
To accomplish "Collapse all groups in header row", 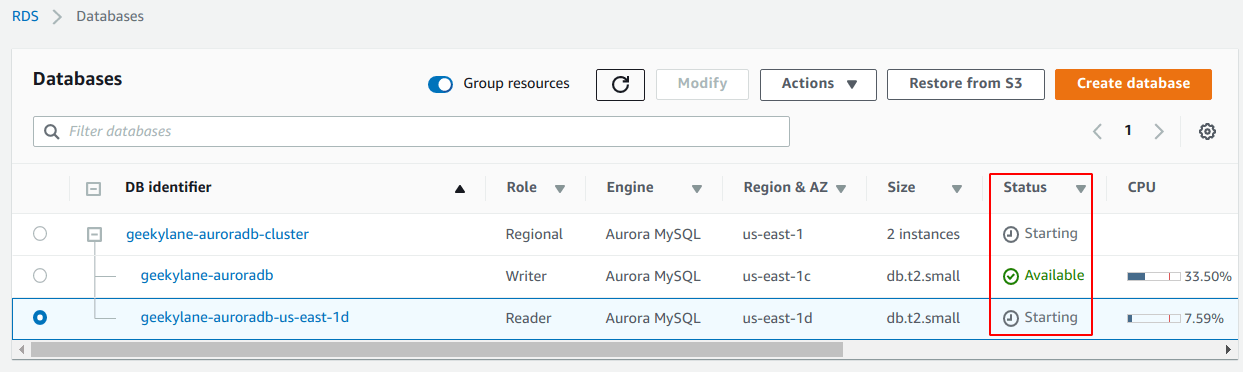I will click(94, 188).
